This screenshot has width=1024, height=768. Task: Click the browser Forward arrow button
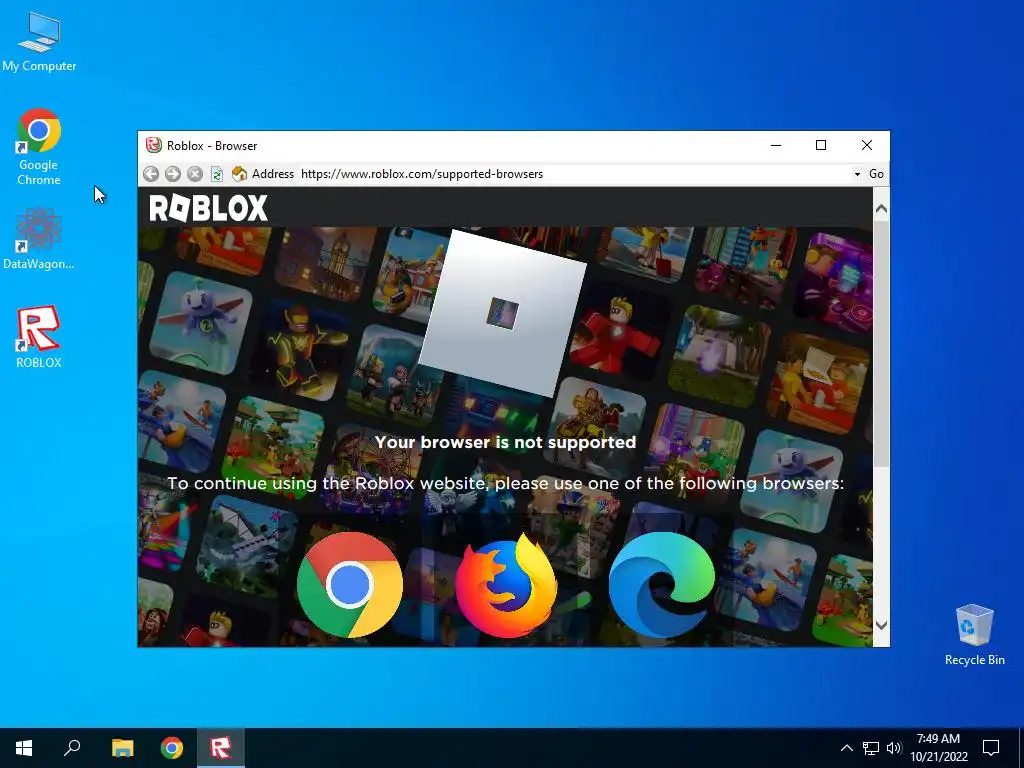point(173,174)
